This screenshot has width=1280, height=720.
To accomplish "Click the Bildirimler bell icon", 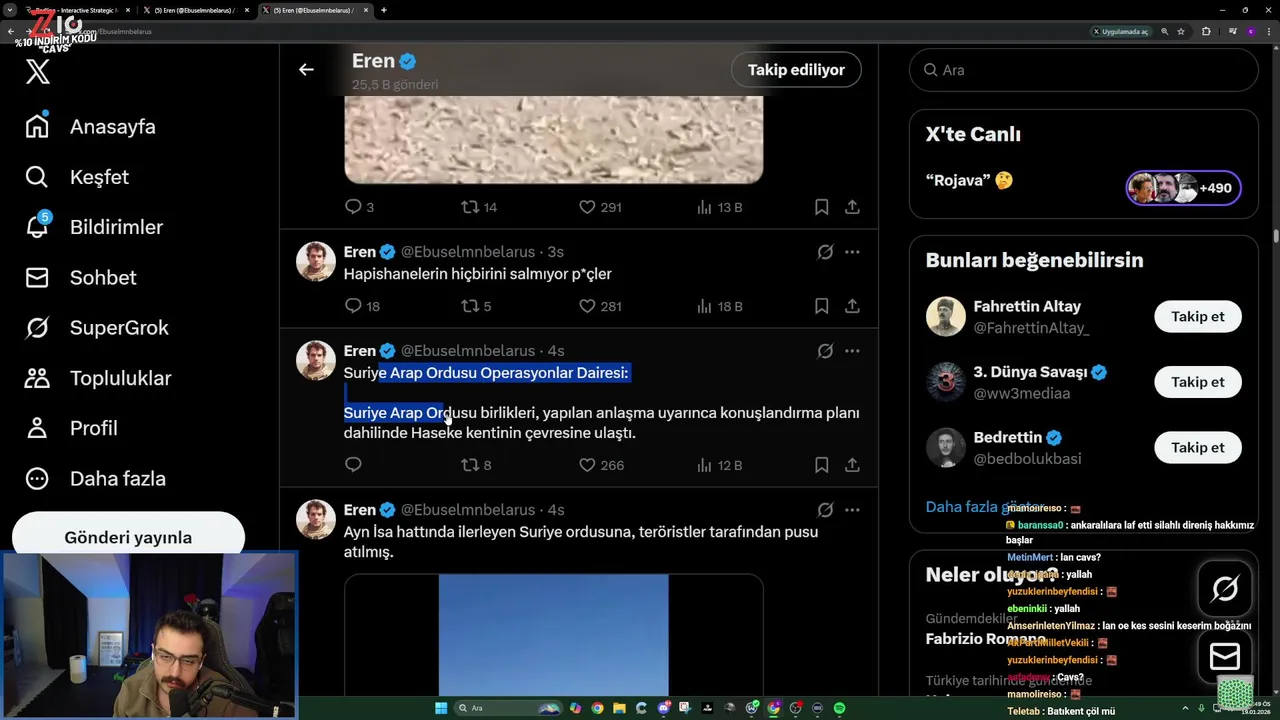I will click(37, 227).
